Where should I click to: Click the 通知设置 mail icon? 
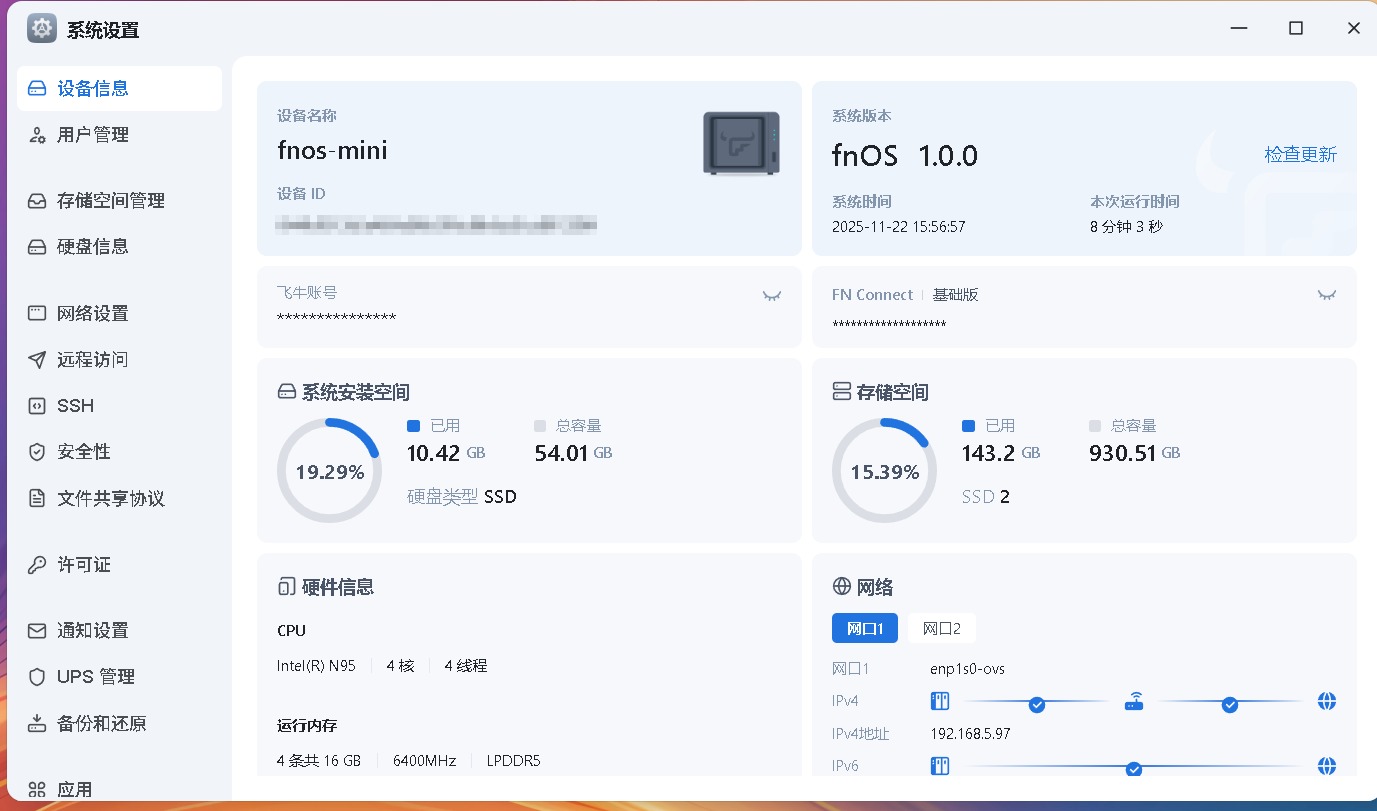[x=36, y=630]
